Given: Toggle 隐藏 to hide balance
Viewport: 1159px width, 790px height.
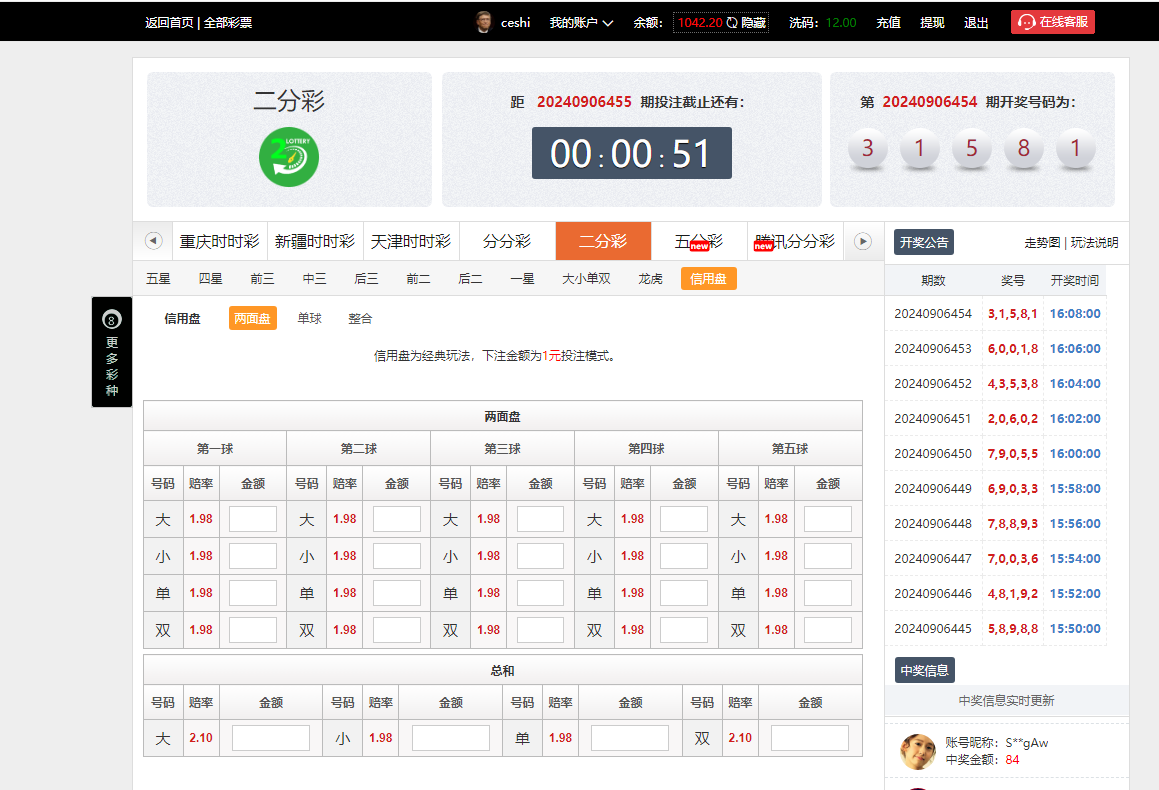Looking at the screenshot, I should coord(754,22).
